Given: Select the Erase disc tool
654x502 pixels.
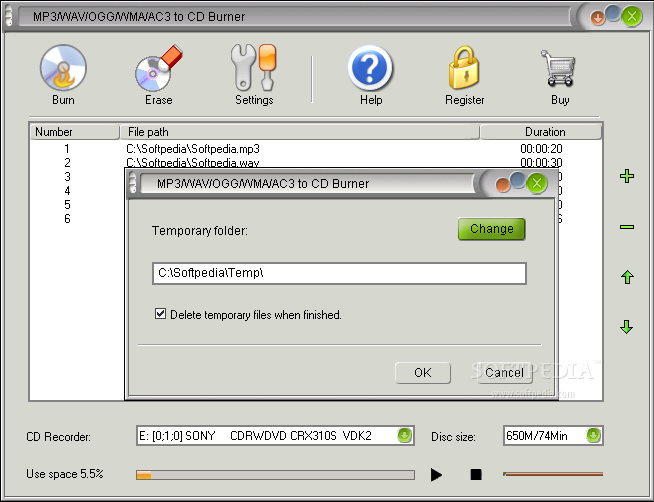Looking at the screenshot, I should click(x=159, y=68).
